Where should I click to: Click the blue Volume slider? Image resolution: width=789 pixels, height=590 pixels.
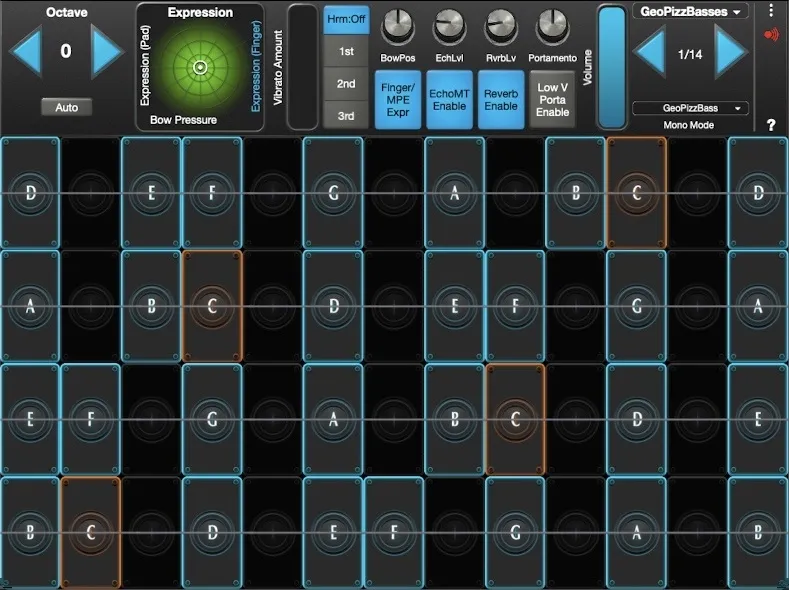tap(612, 67)
